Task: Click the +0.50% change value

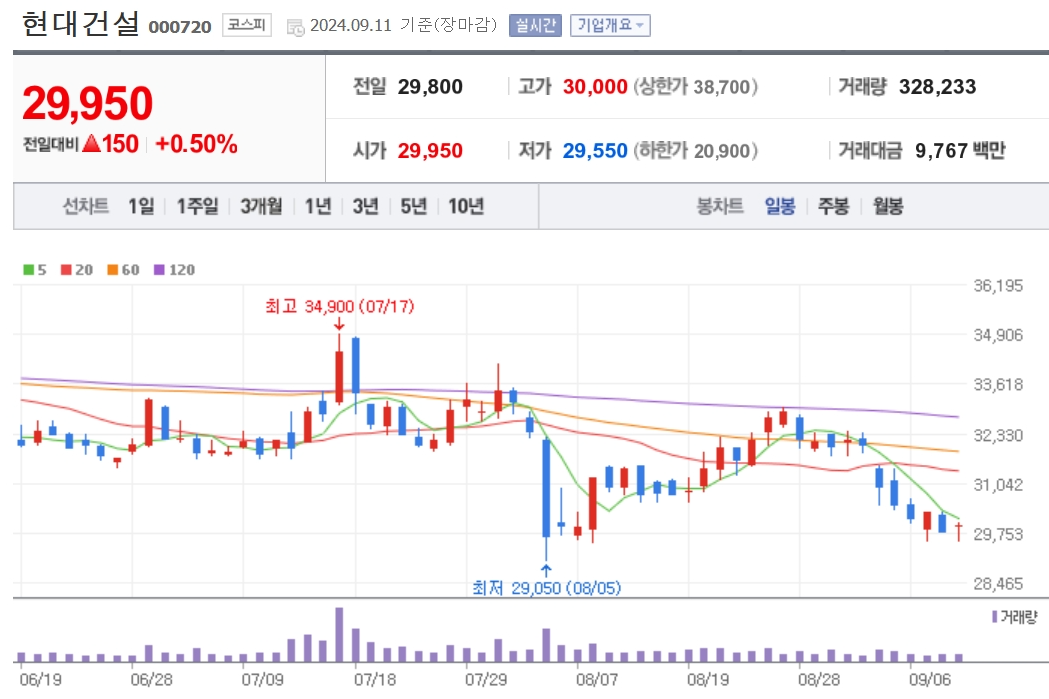Action: point(196,144)
